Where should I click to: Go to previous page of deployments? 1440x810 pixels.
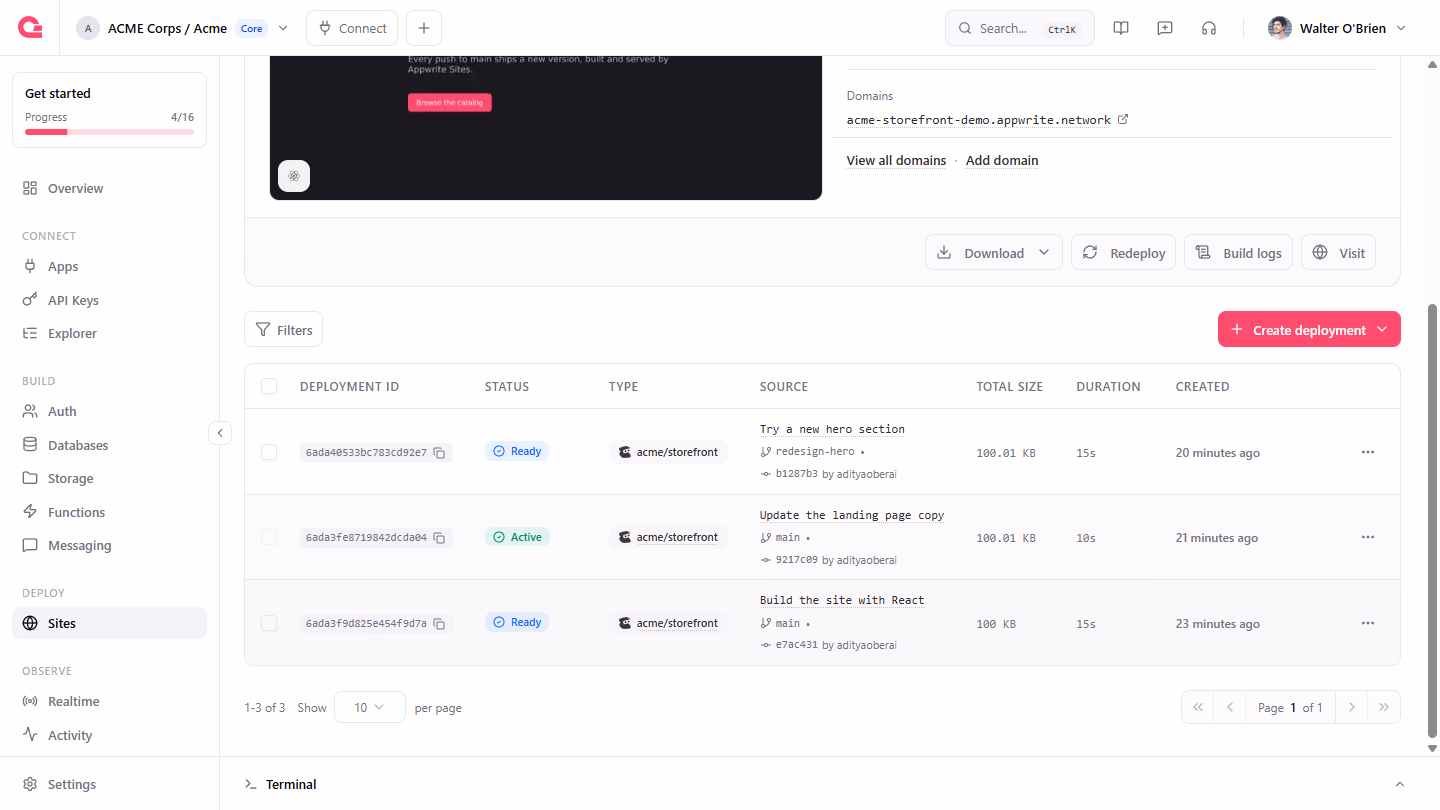tap(1229, 707)
